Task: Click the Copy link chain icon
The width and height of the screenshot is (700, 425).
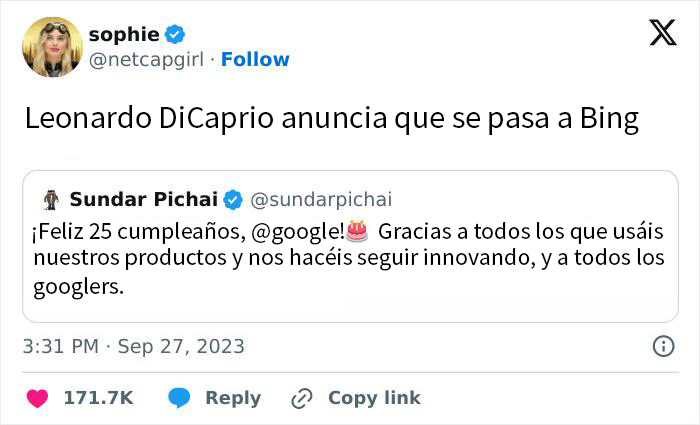Action: click(301, 398)
